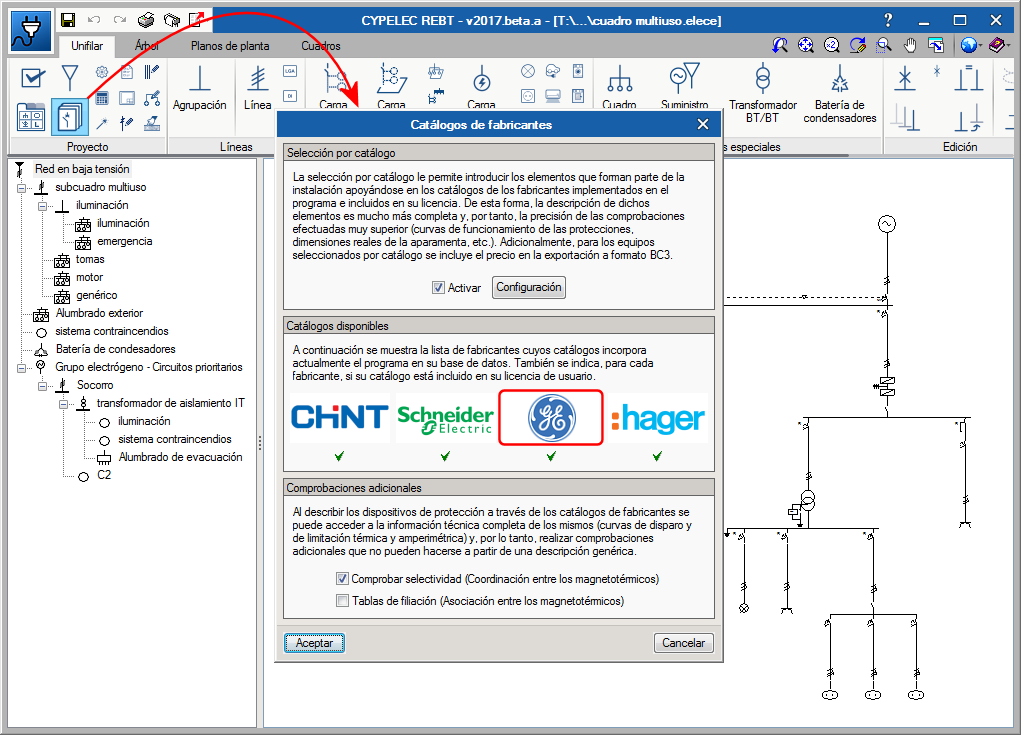Switch to the Árbol tab
Screen dimensions: 1021x735
tap(147, 46)
